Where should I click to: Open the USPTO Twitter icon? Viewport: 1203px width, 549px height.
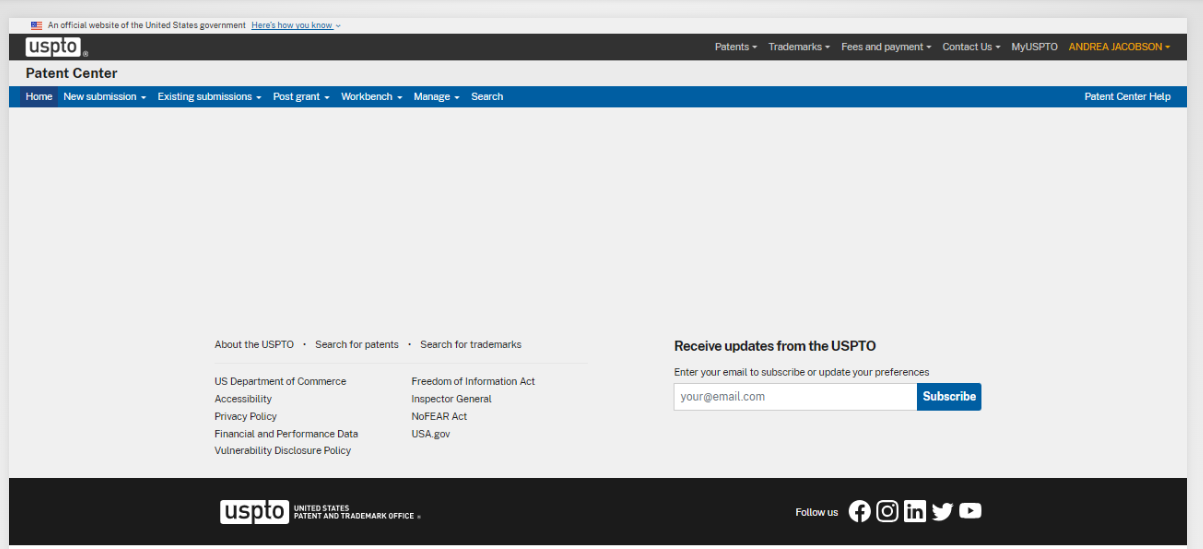tap(942, 511)
